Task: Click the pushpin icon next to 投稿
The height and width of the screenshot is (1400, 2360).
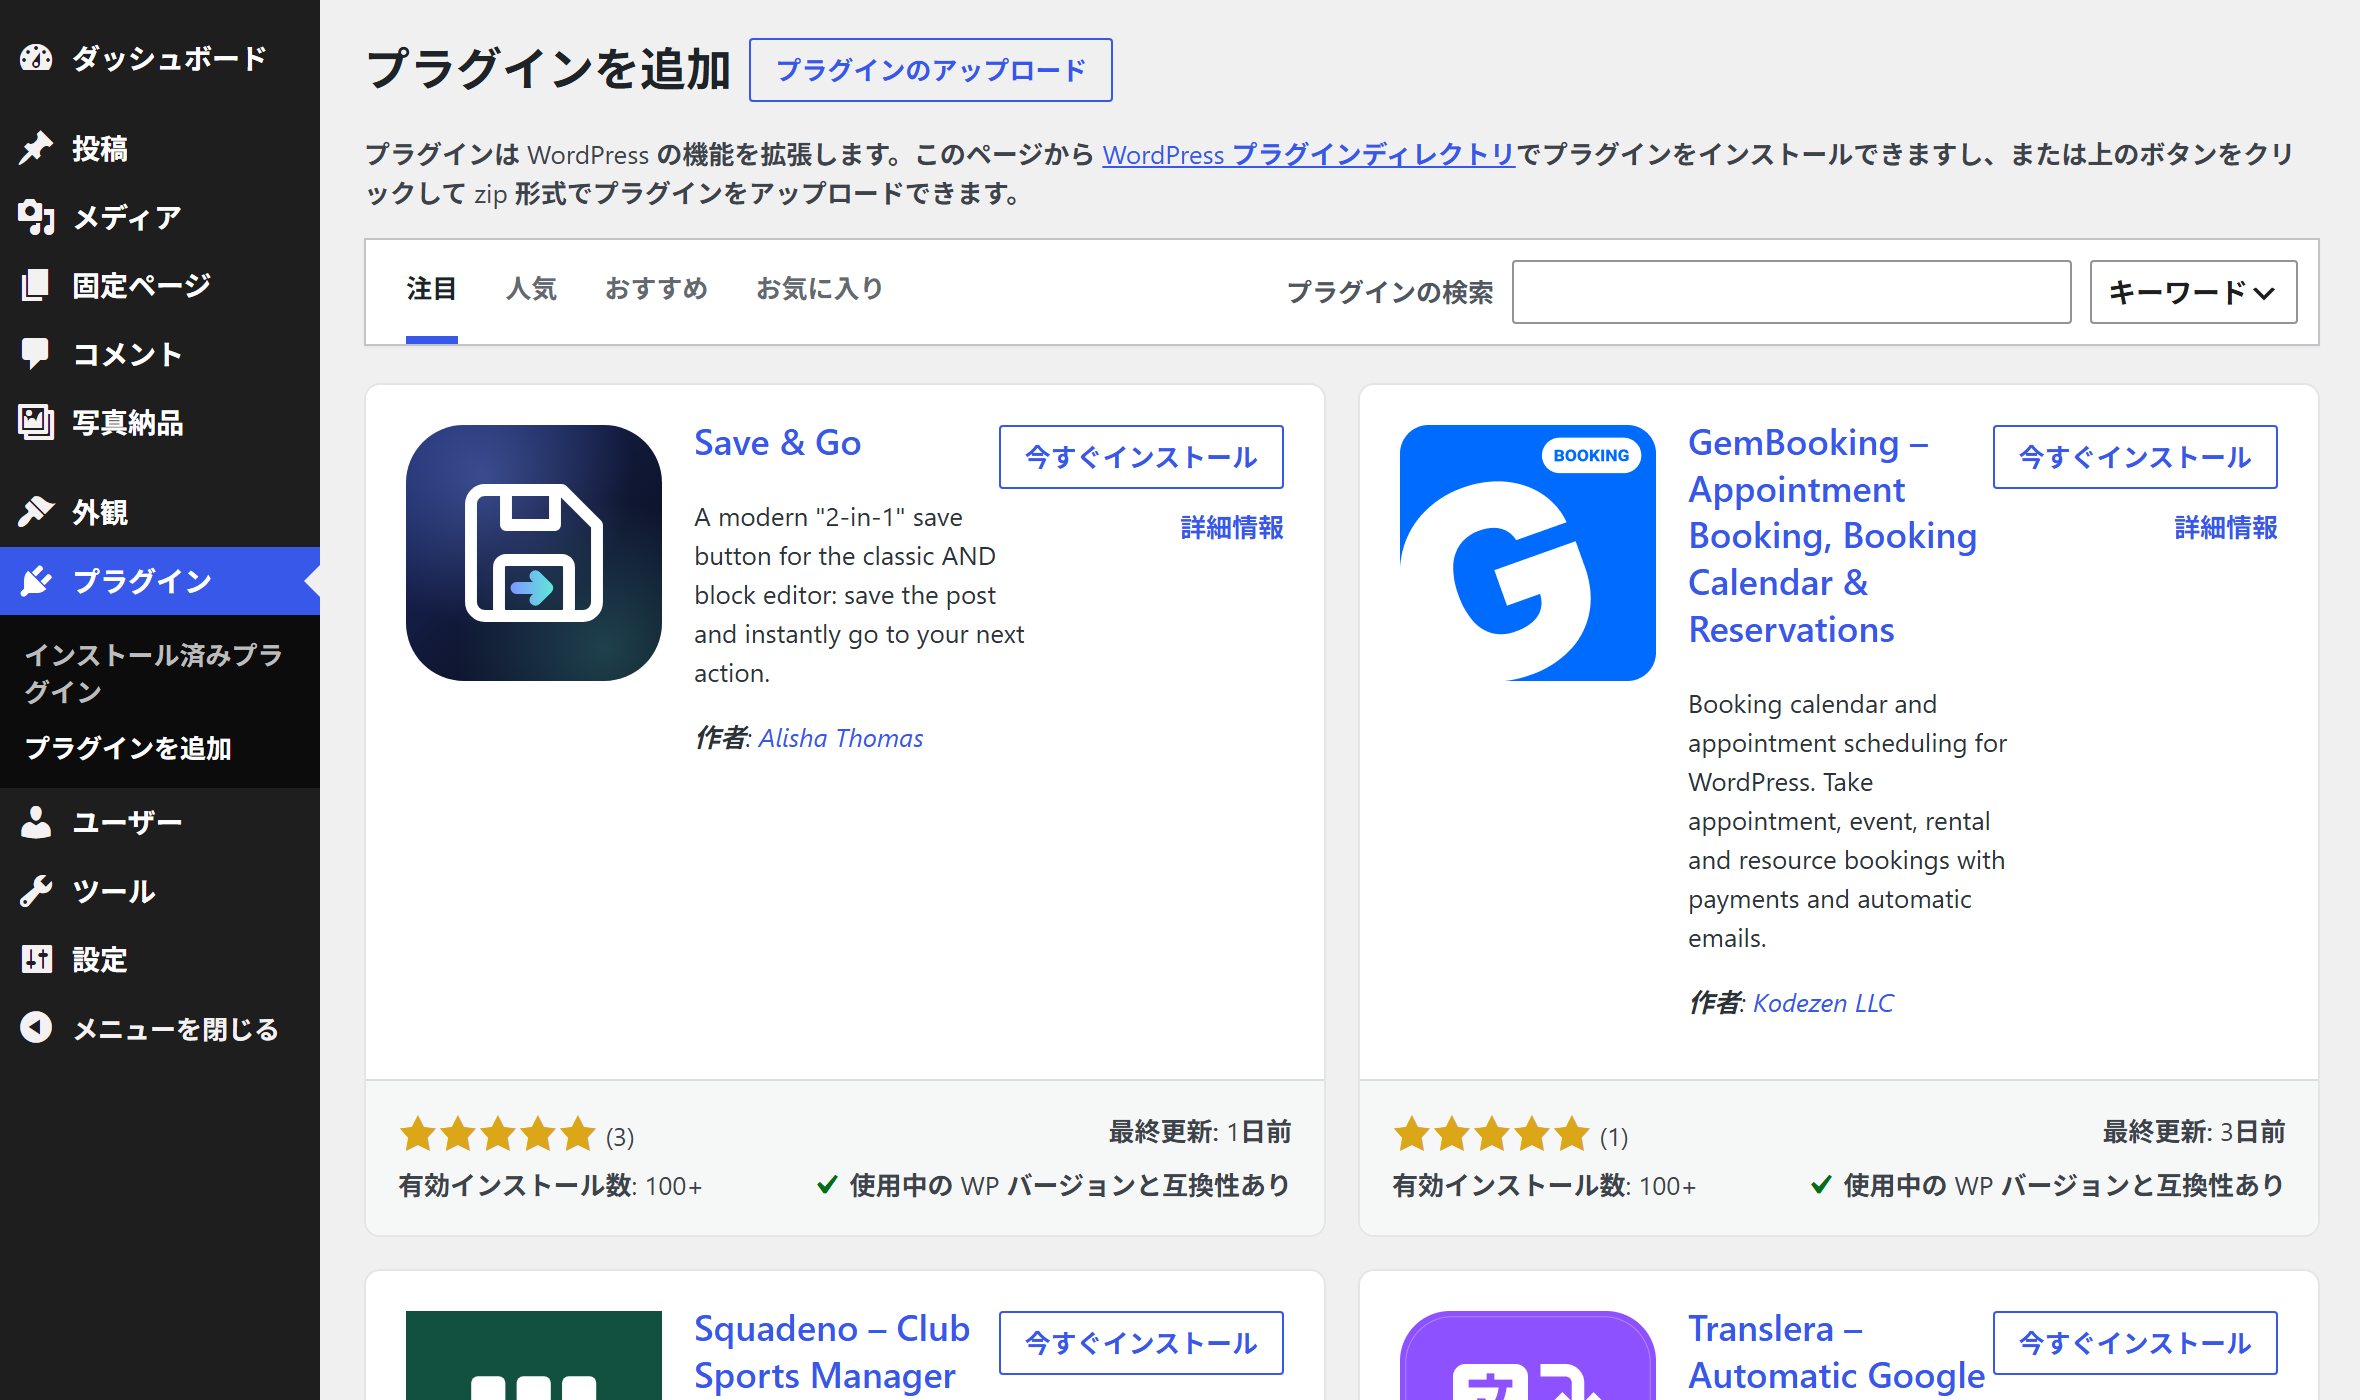Action: tap(36, 148)
